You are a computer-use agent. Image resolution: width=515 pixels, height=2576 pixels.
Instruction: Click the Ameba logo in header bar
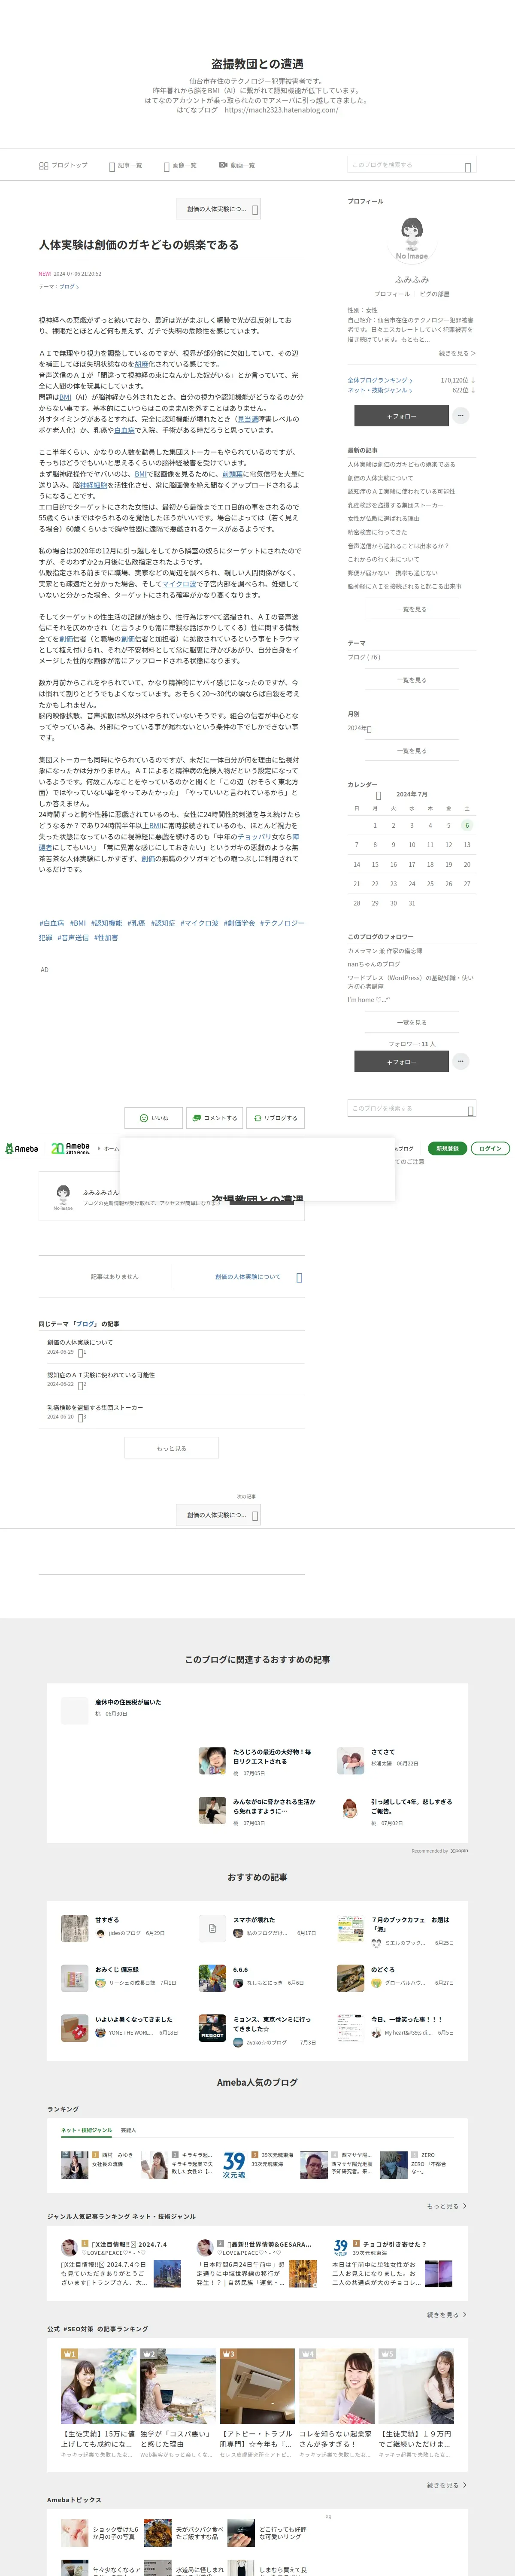(21, 1148)
